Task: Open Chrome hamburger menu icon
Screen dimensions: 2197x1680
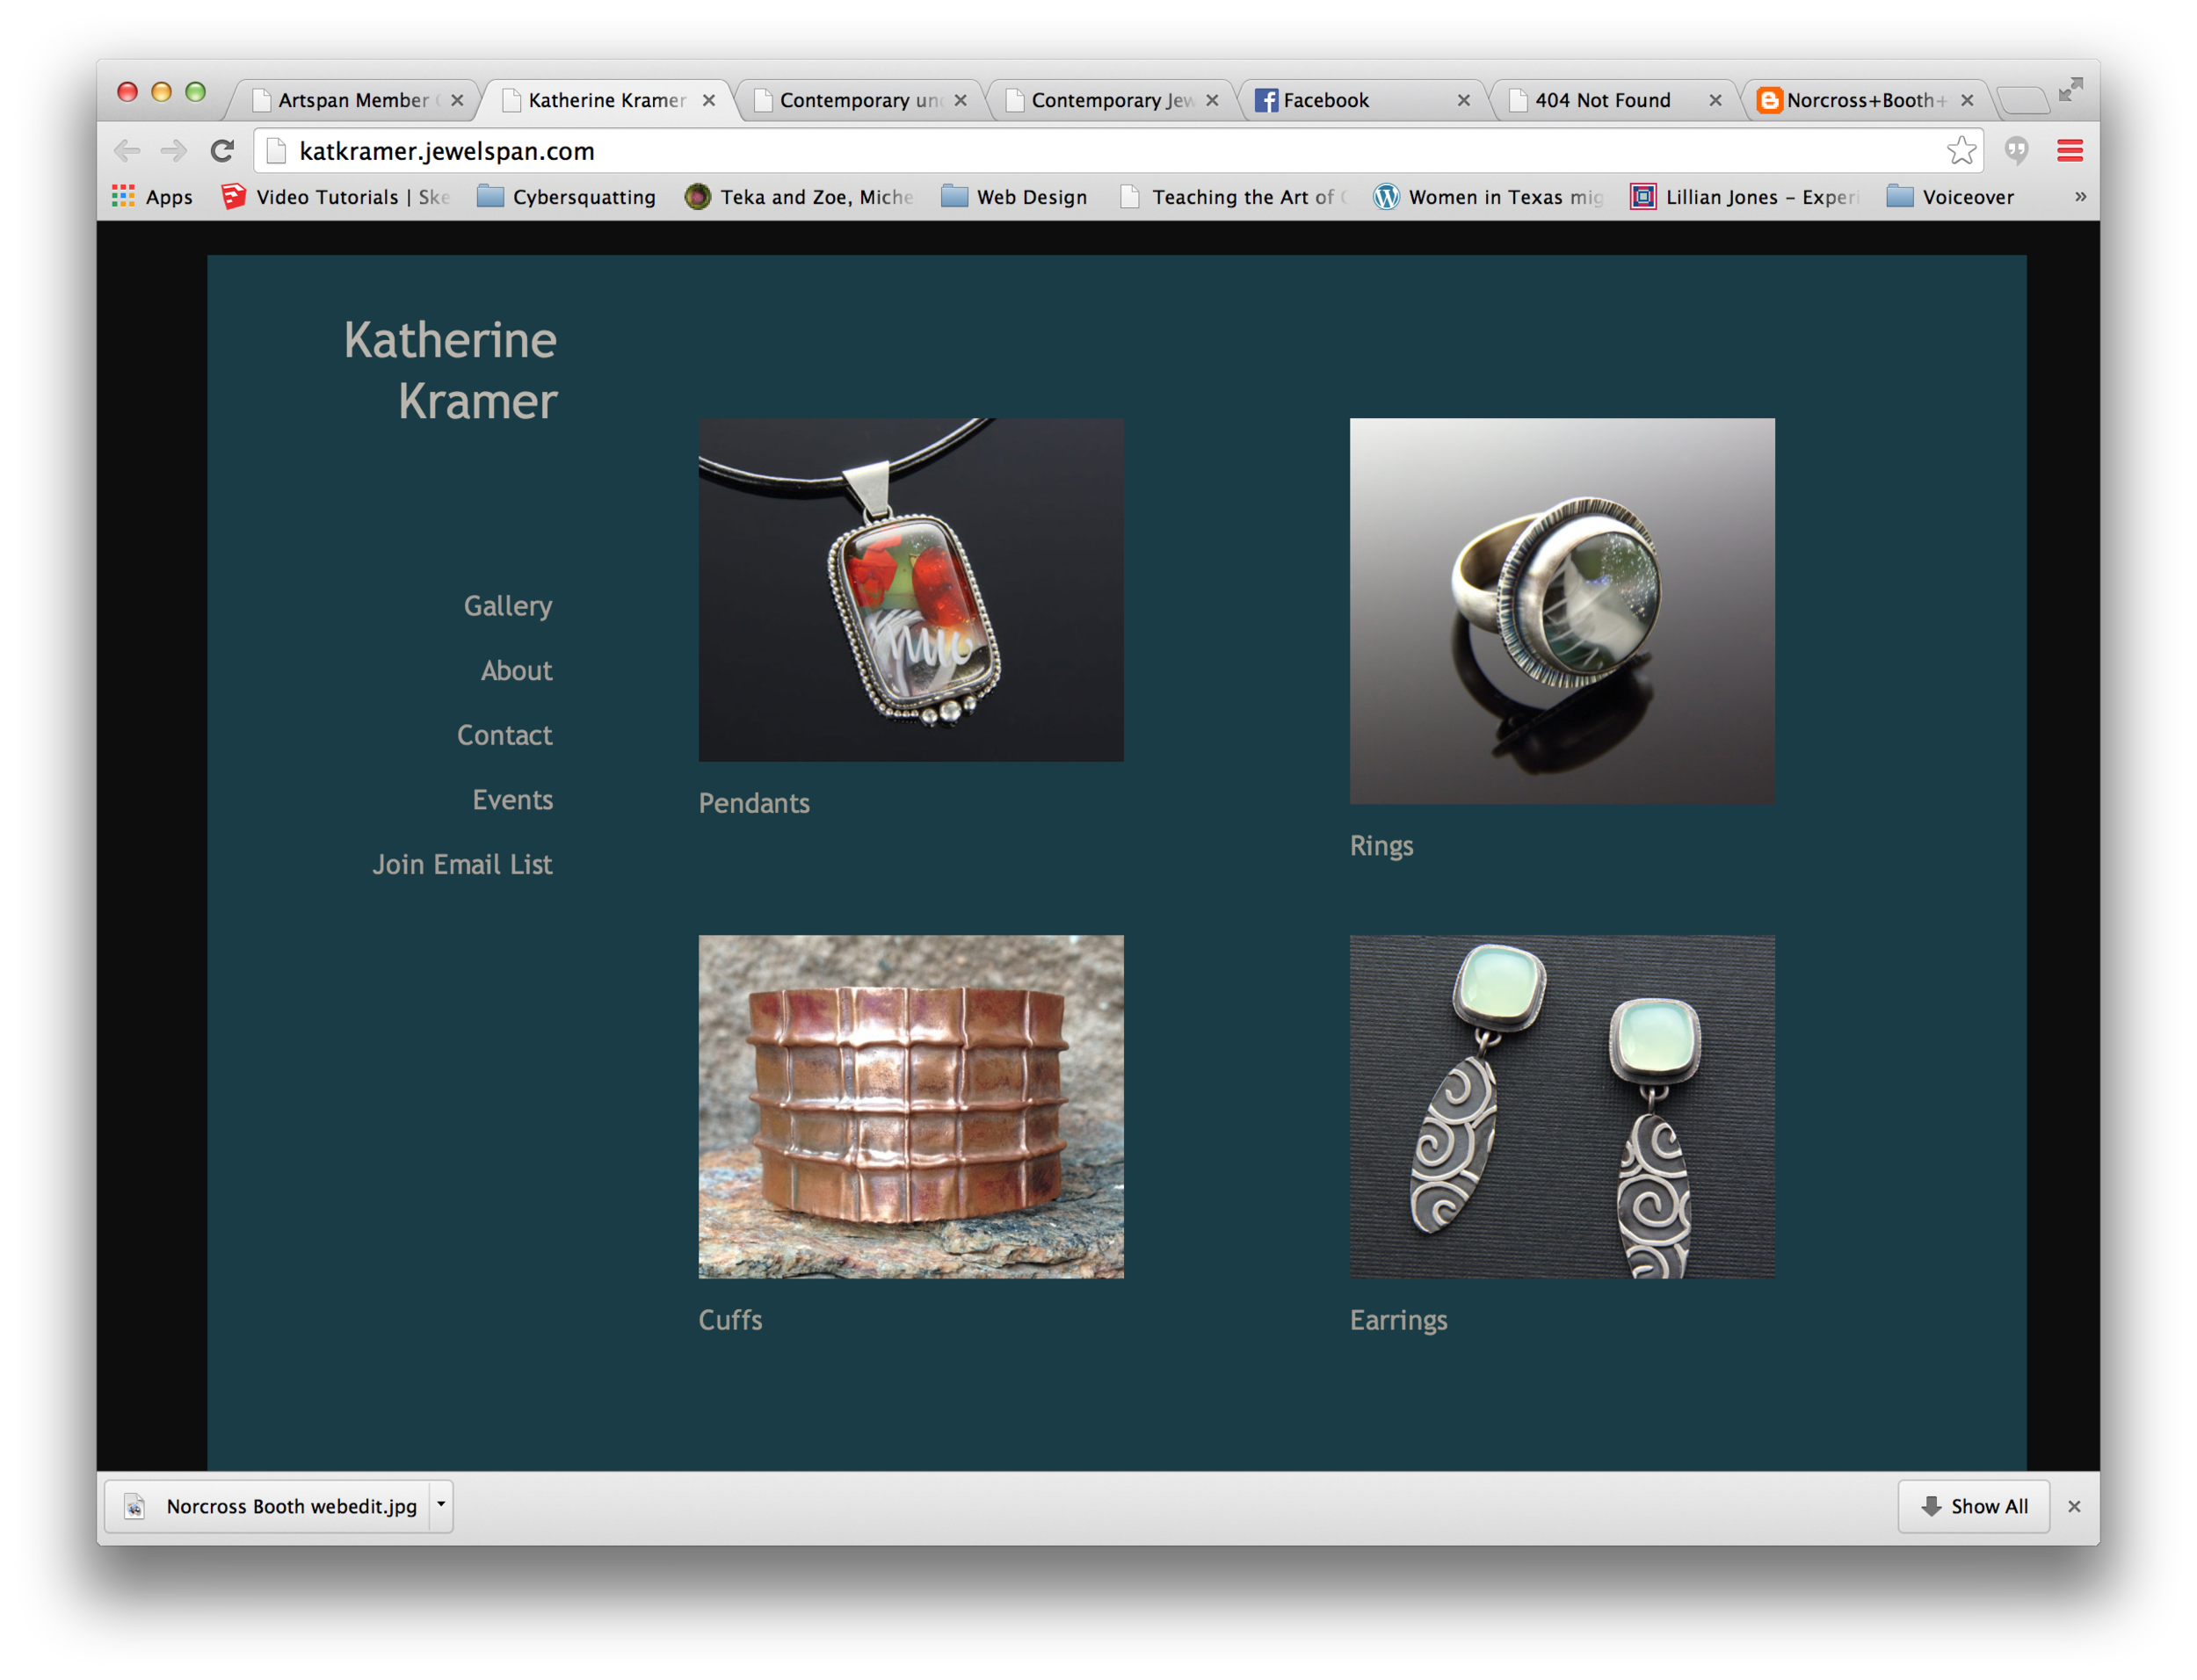Action: click(x=2069, y=151)
